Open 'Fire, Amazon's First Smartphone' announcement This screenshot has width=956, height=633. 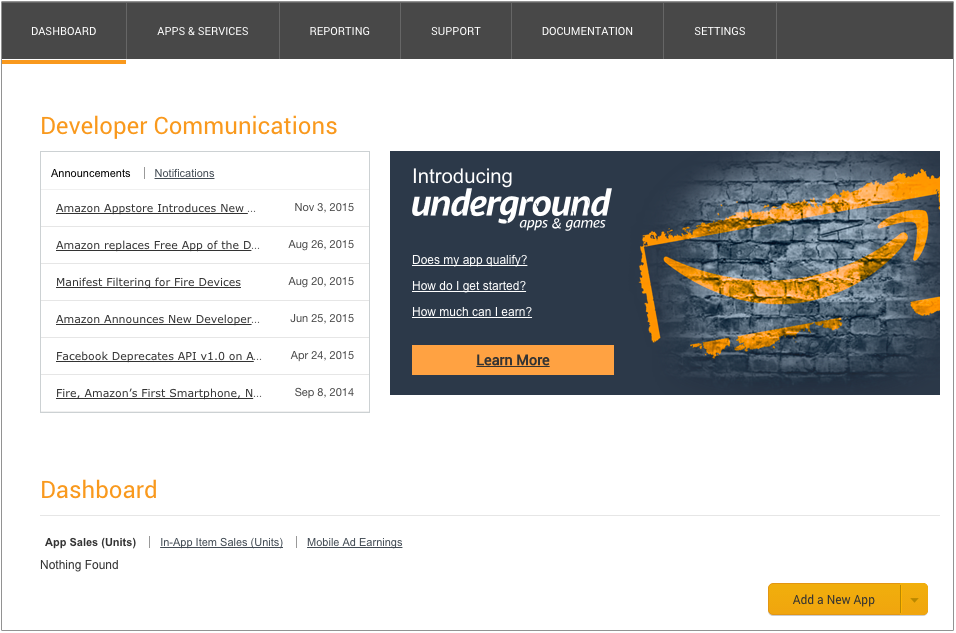(x=159, y=393)
